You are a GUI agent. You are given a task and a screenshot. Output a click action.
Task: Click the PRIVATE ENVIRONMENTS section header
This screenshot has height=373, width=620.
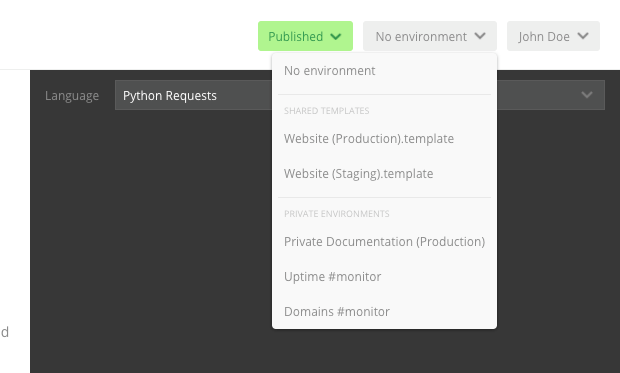click(x=336, y=214)
